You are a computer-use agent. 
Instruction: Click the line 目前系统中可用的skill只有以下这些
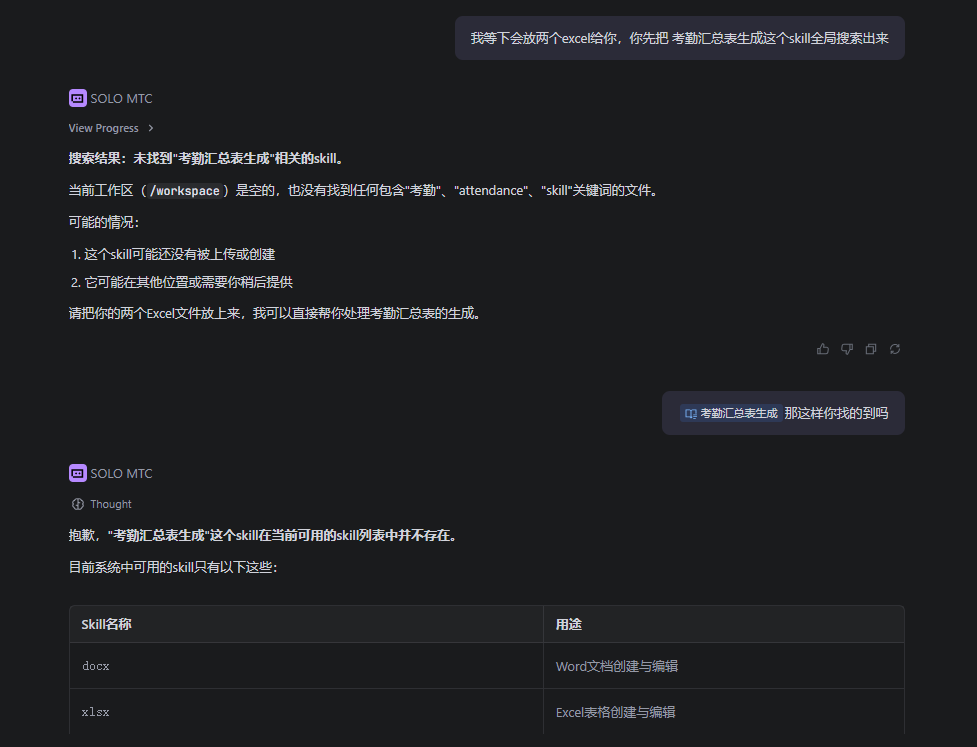coord(173,568)
